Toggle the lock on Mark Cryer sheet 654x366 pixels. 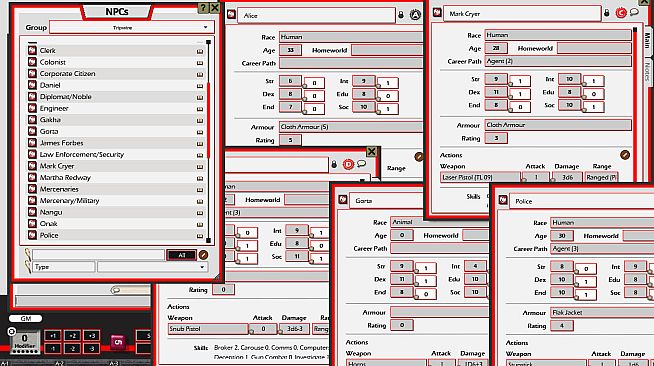pos(607,13)
